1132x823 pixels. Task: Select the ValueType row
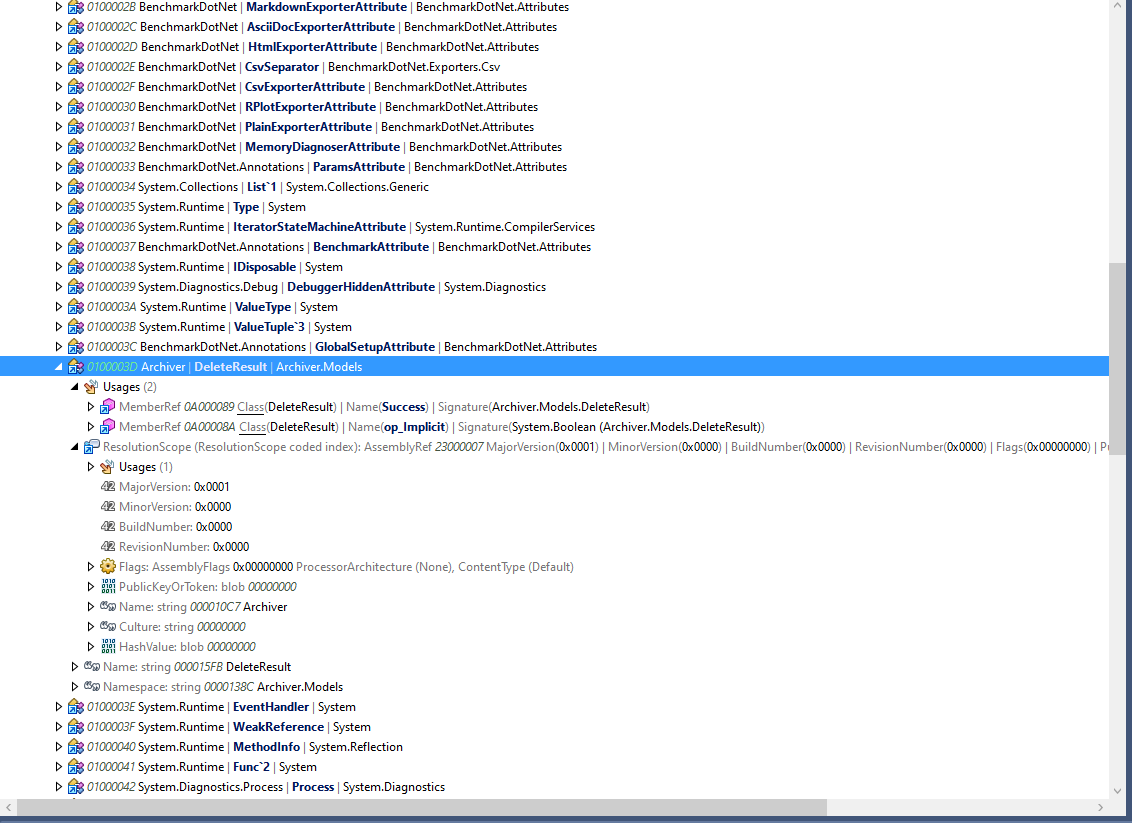tap(554, 307)
